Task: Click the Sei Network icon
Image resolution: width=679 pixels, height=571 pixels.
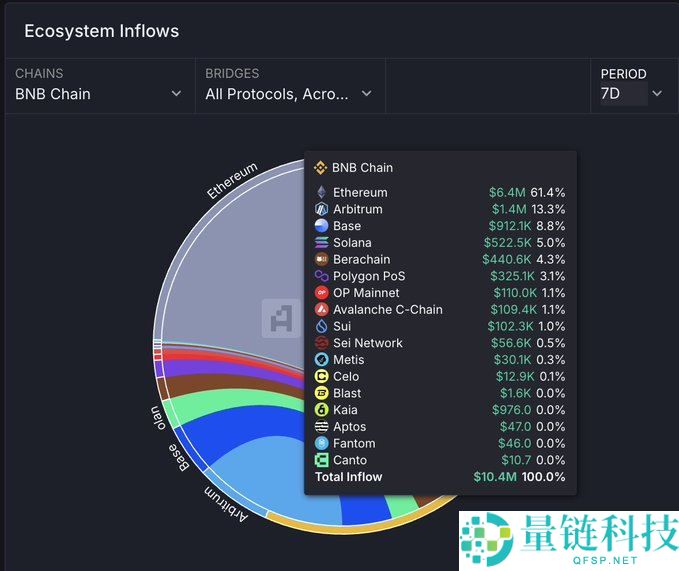Action: tap(321, 343)
